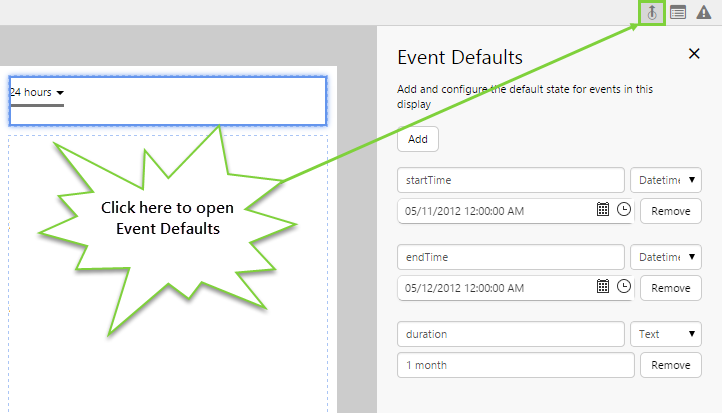Viewport: 723px width, 413px height.
Task: Click the 1 month value field
Action: (x=515, y=365)
